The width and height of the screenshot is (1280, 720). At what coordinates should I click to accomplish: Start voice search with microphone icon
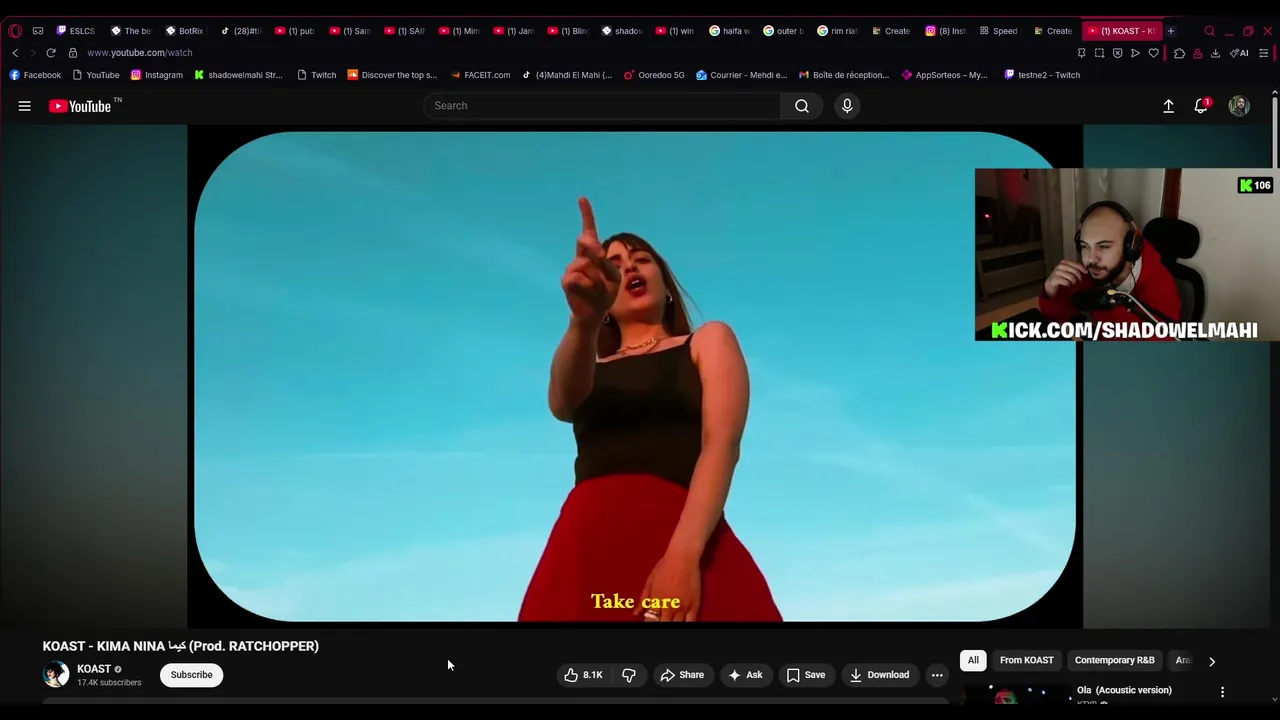tap(847, 106)
